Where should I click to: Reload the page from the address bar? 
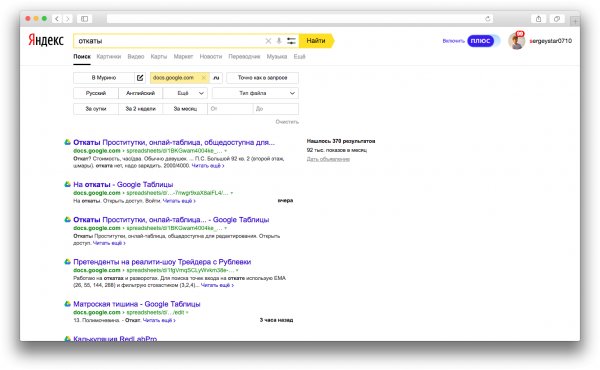coord(488,18)
